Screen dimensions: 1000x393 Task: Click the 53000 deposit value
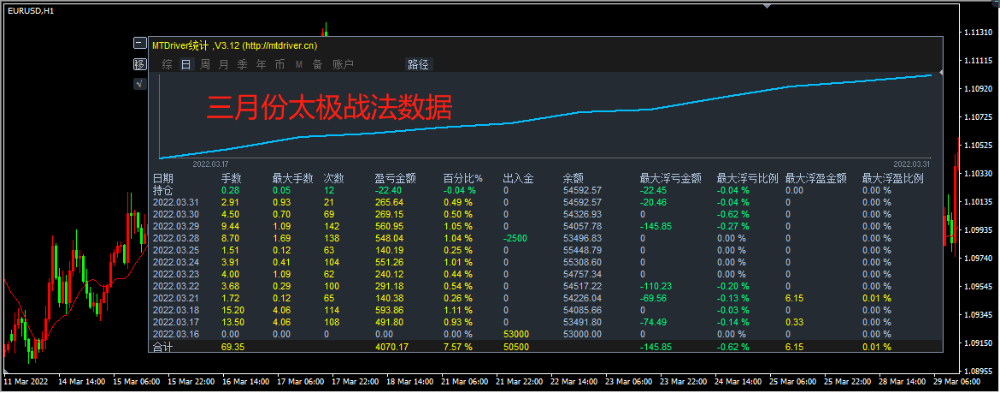click(x=515, y=334)
